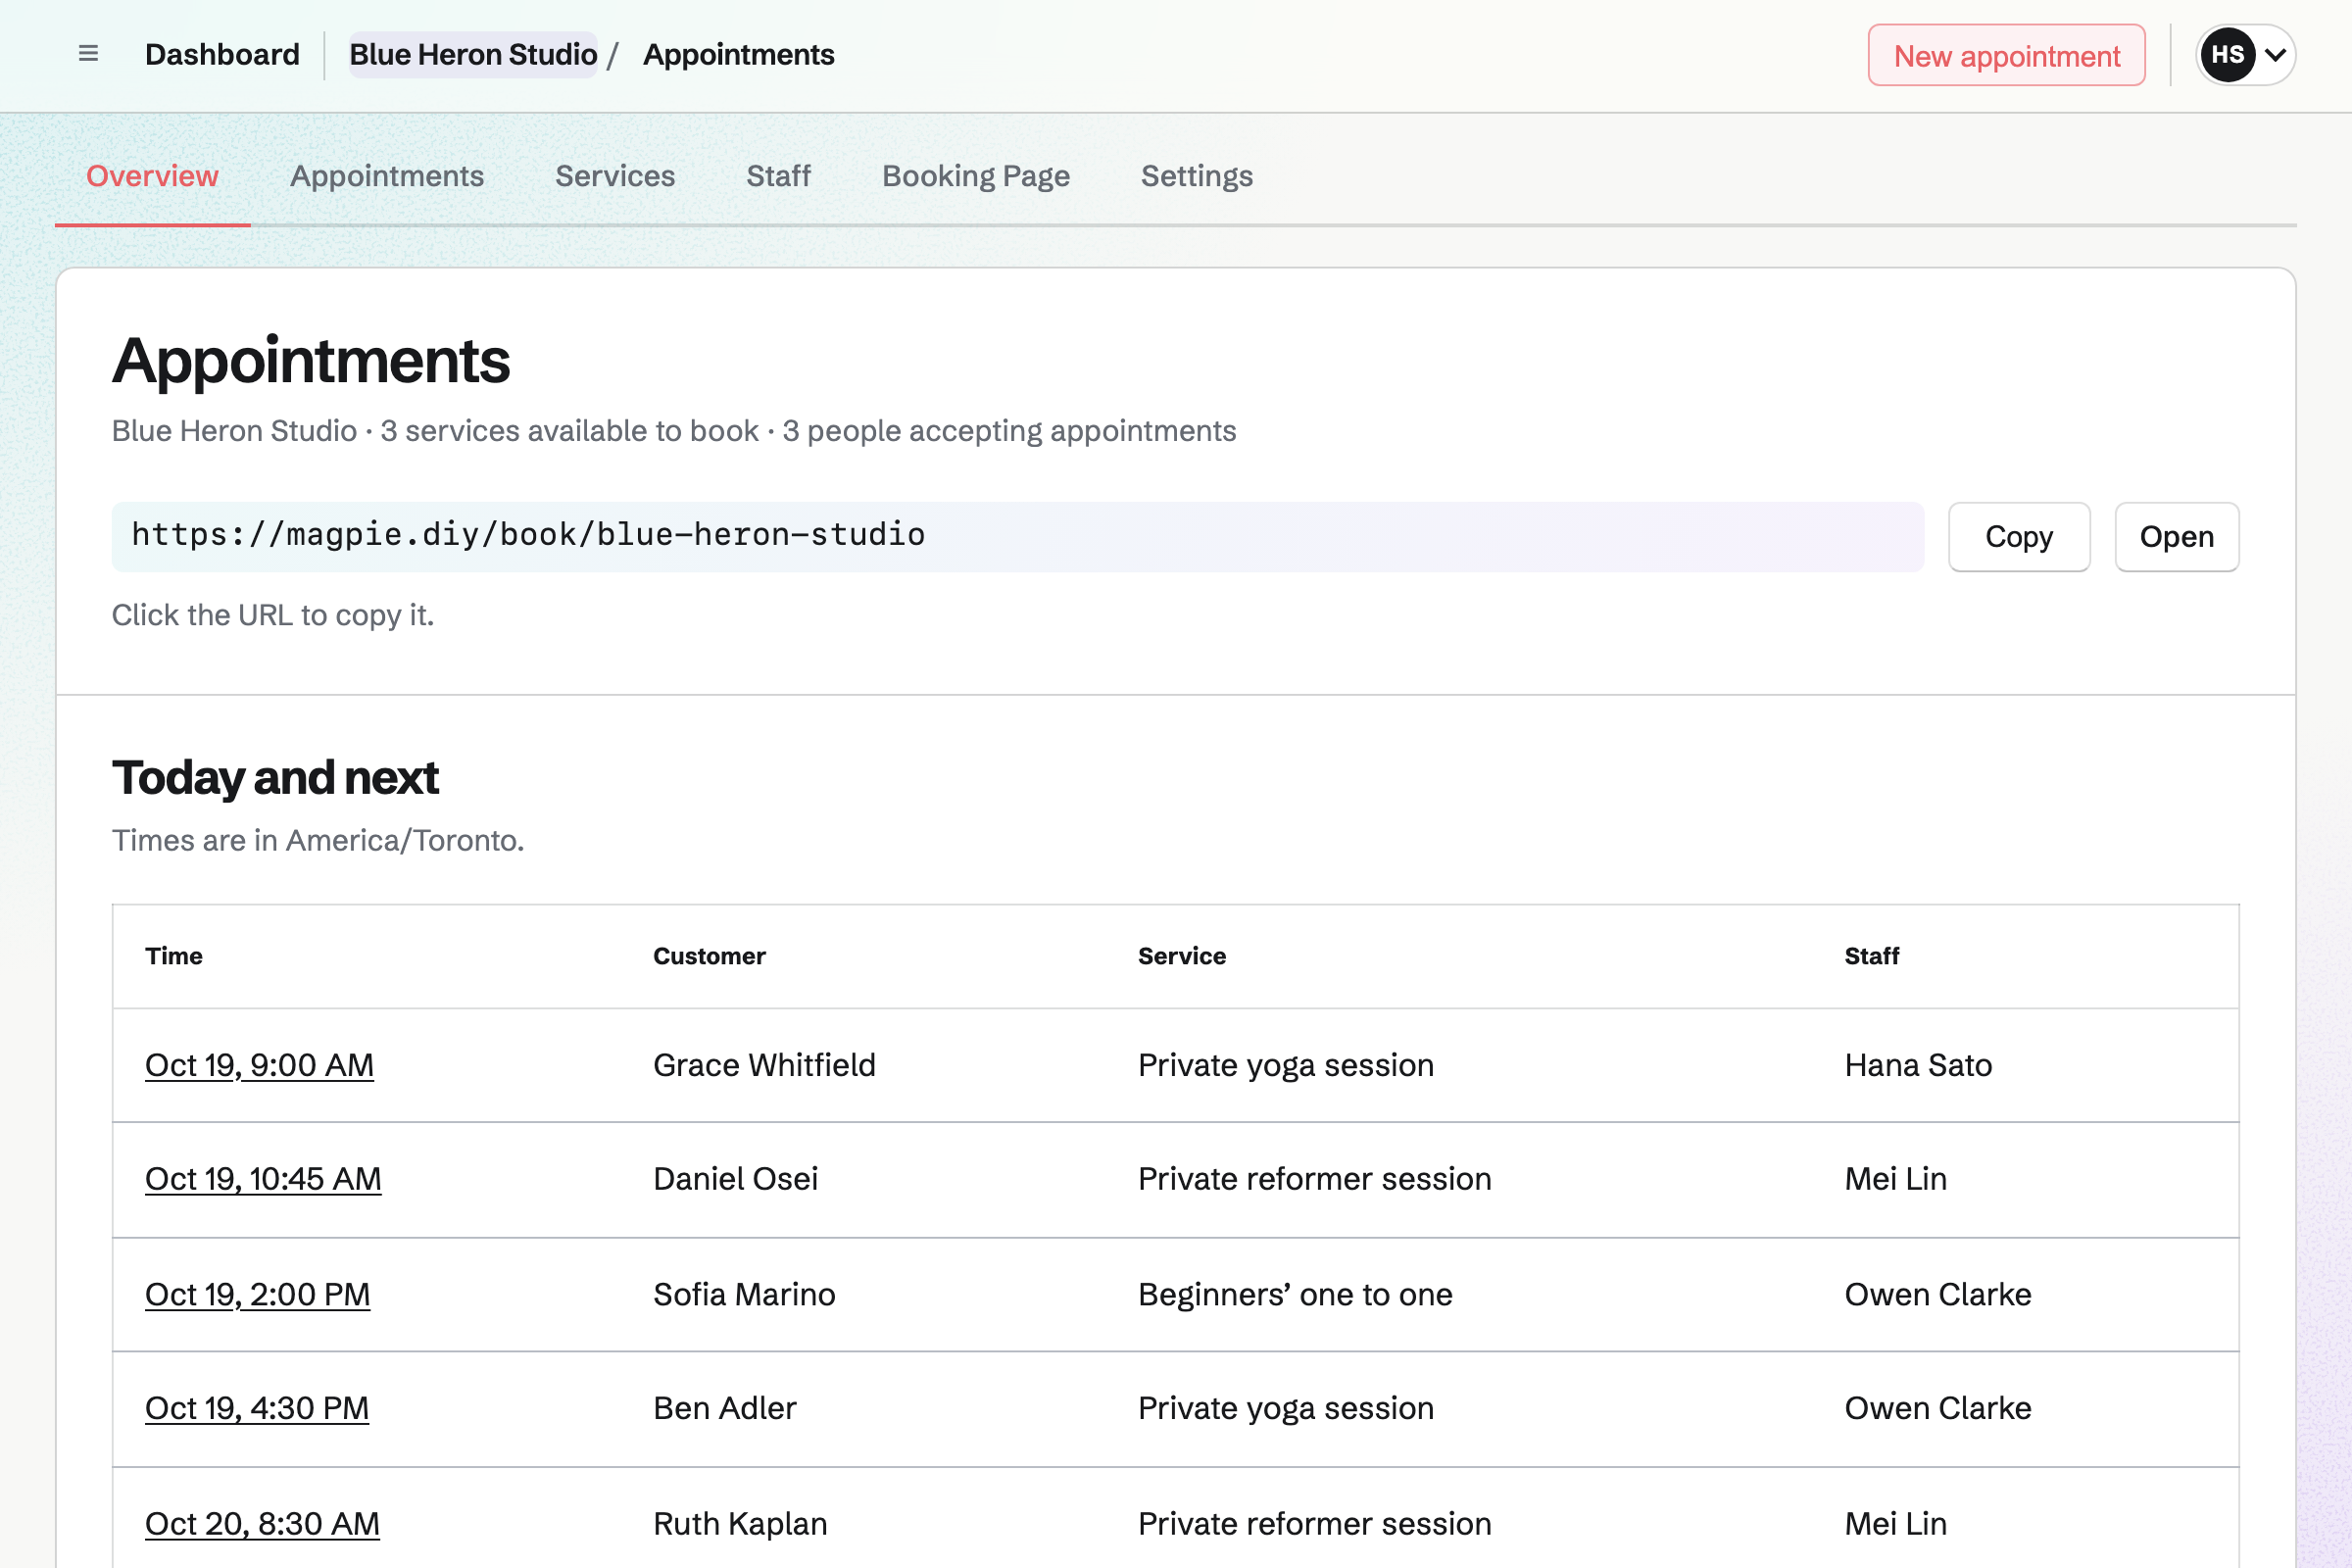Screen dimensions: 2352x1568
Task: Select Blue Heron Studio breadcrumb
Action: tap(473, 54)
